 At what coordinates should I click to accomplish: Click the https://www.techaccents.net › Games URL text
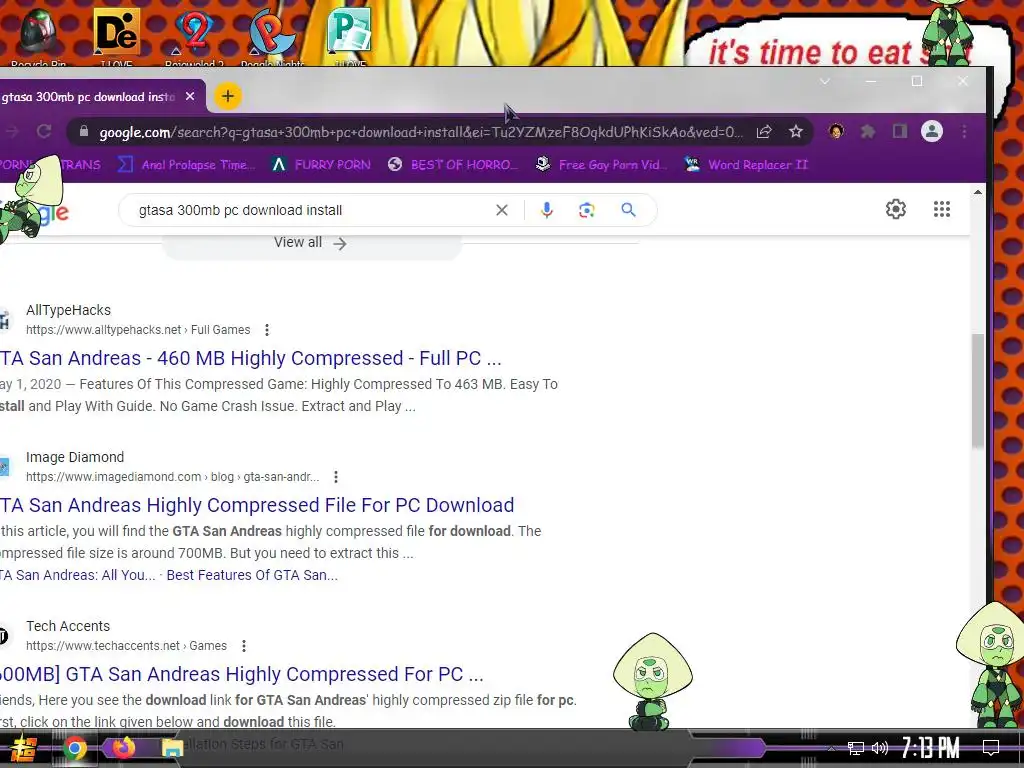[127, 646]
